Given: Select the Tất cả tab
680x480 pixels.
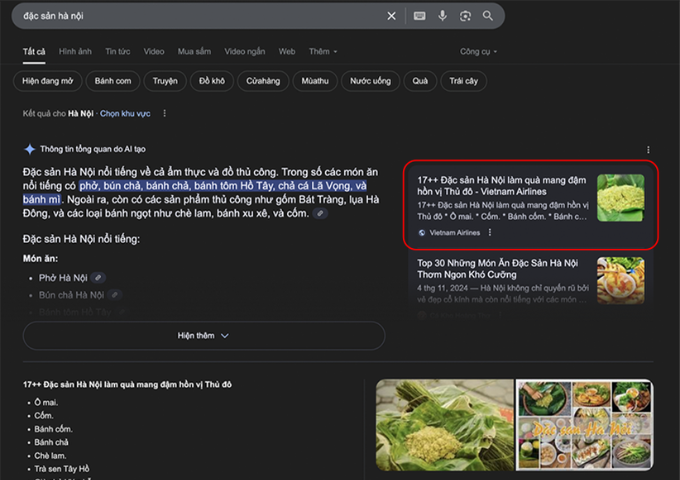Looking at the screenshot, I should click(x=34, y=52).
